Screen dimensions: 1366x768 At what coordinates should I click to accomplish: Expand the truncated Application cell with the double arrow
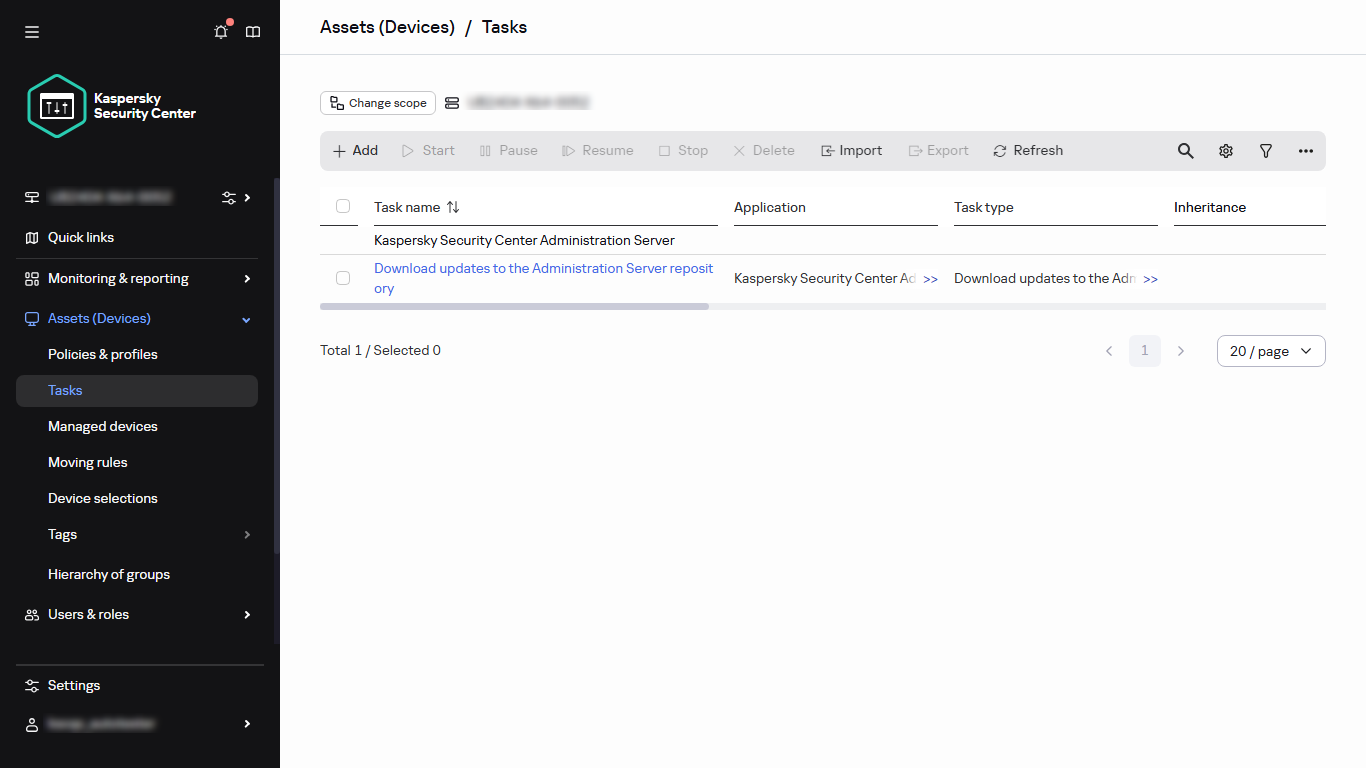coord(929,279)
